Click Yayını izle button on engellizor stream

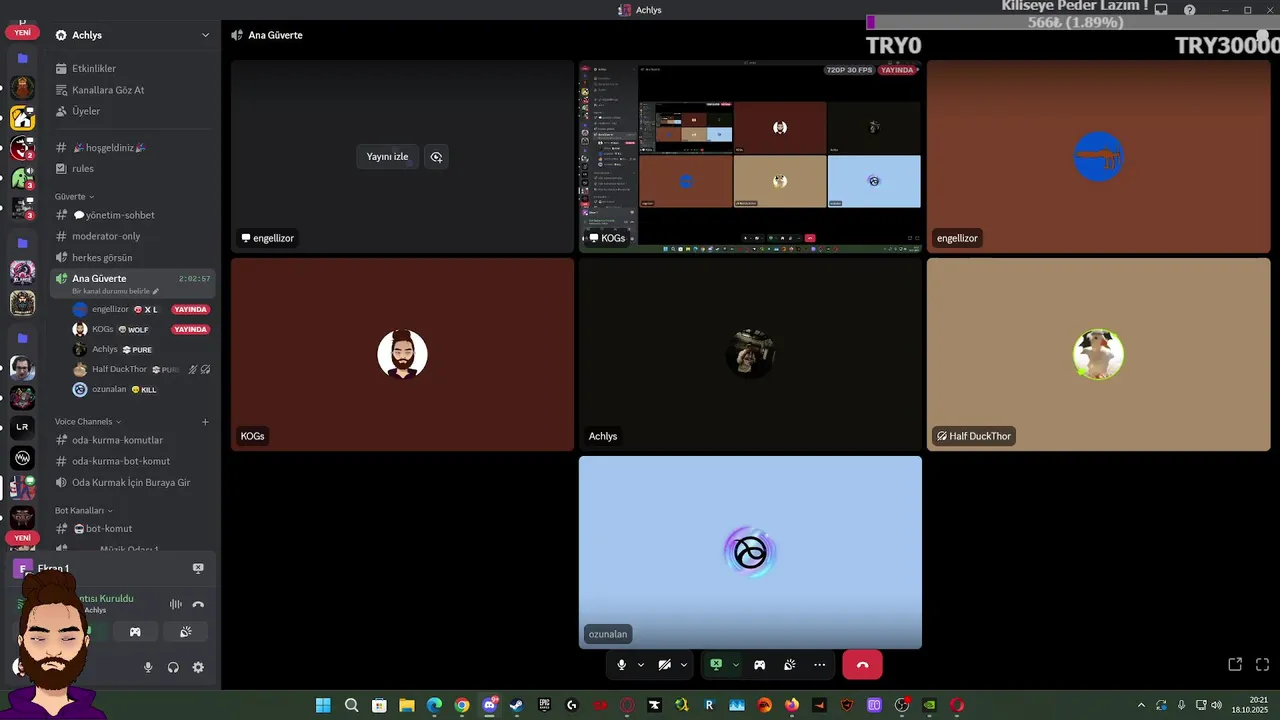click(387, 157)
